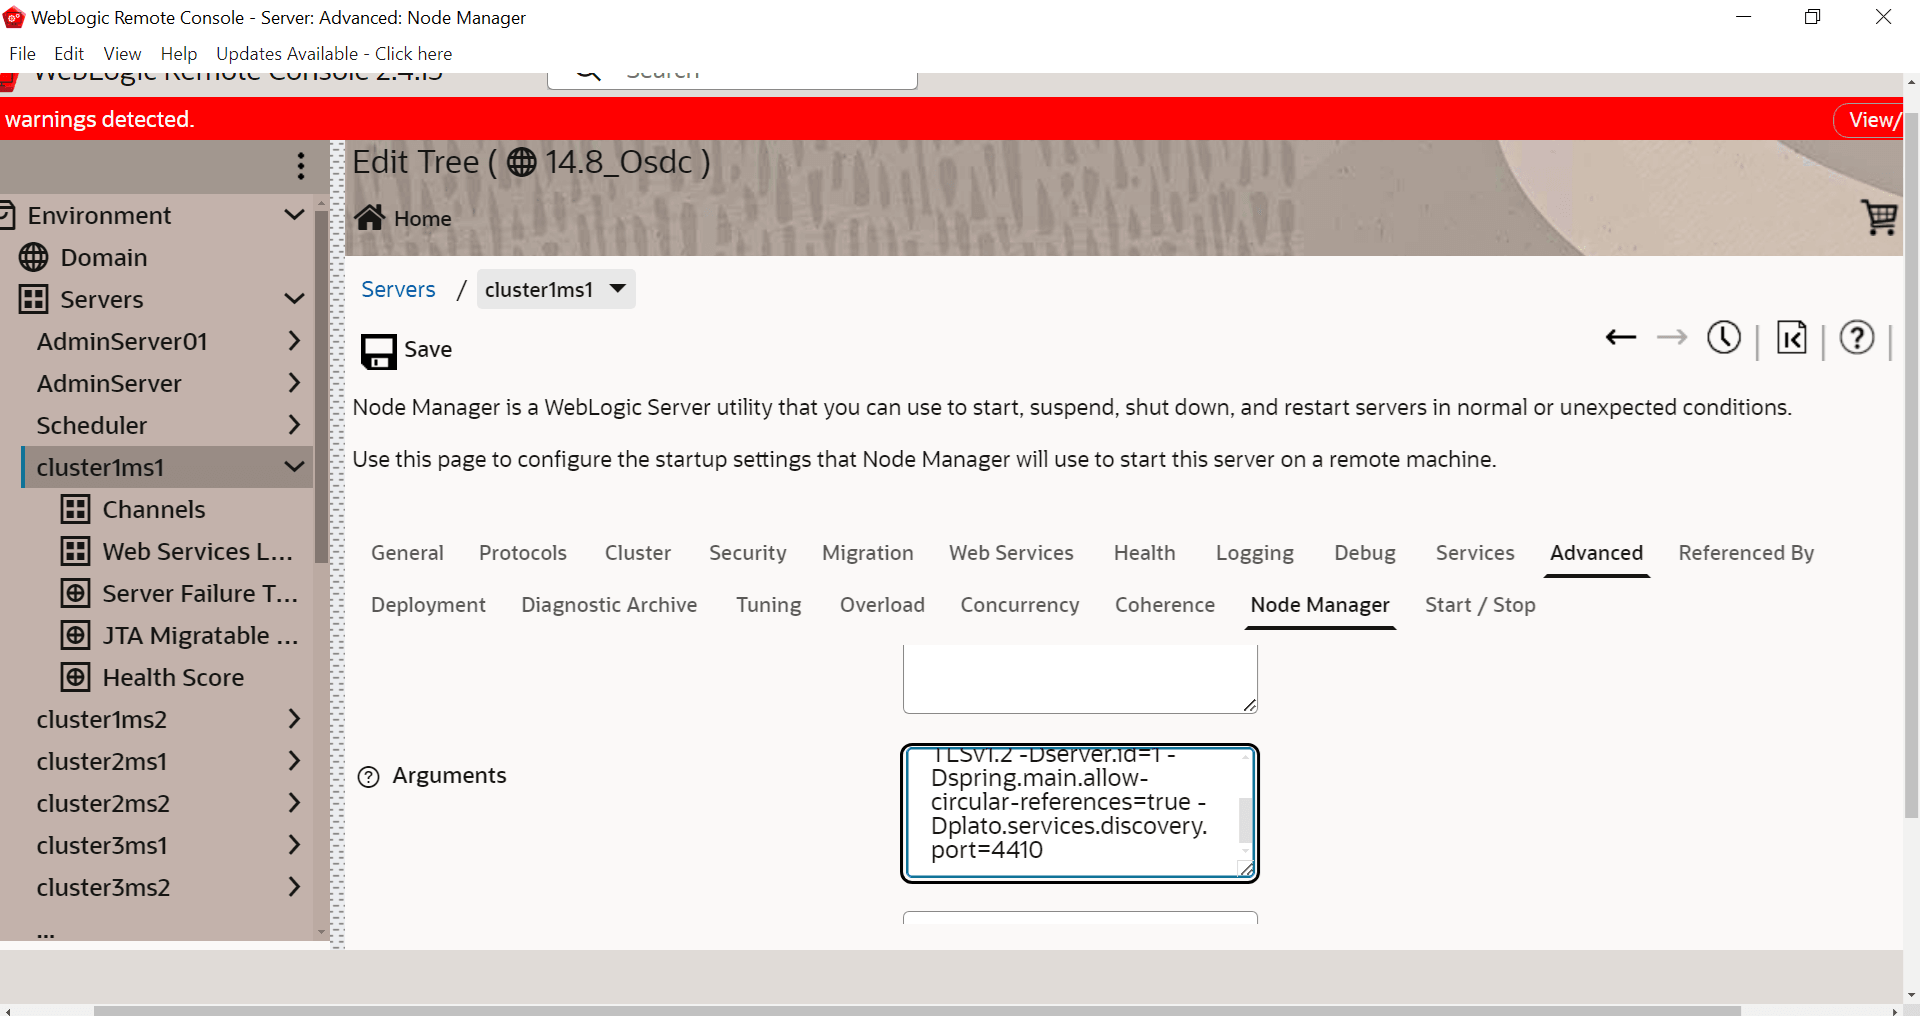The height and width of the screenshot is (1016, 1920).
Task: Switch to the Security tab
Action: tap(748, 553)
